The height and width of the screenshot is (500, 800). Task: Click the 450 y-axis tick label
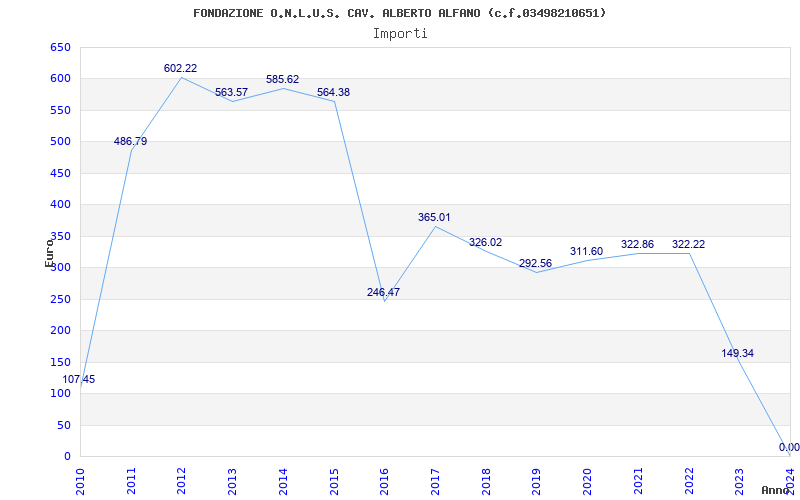[x=60, y=173]
